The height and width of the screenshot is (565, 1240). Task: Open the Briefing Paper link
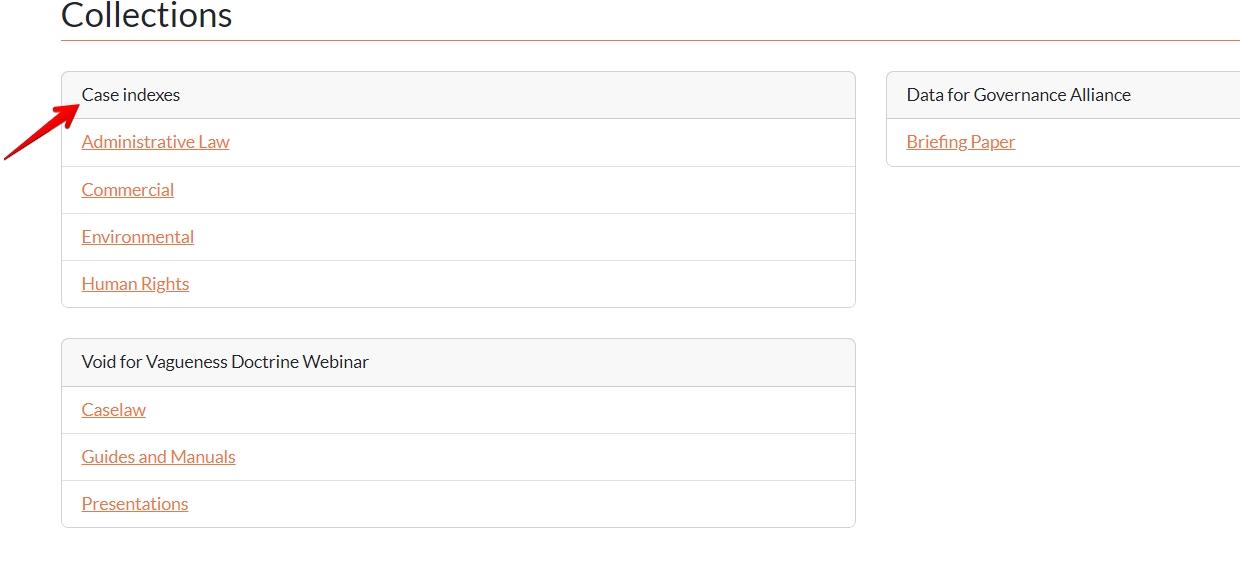pyautogui.click(x=960, y=142)
